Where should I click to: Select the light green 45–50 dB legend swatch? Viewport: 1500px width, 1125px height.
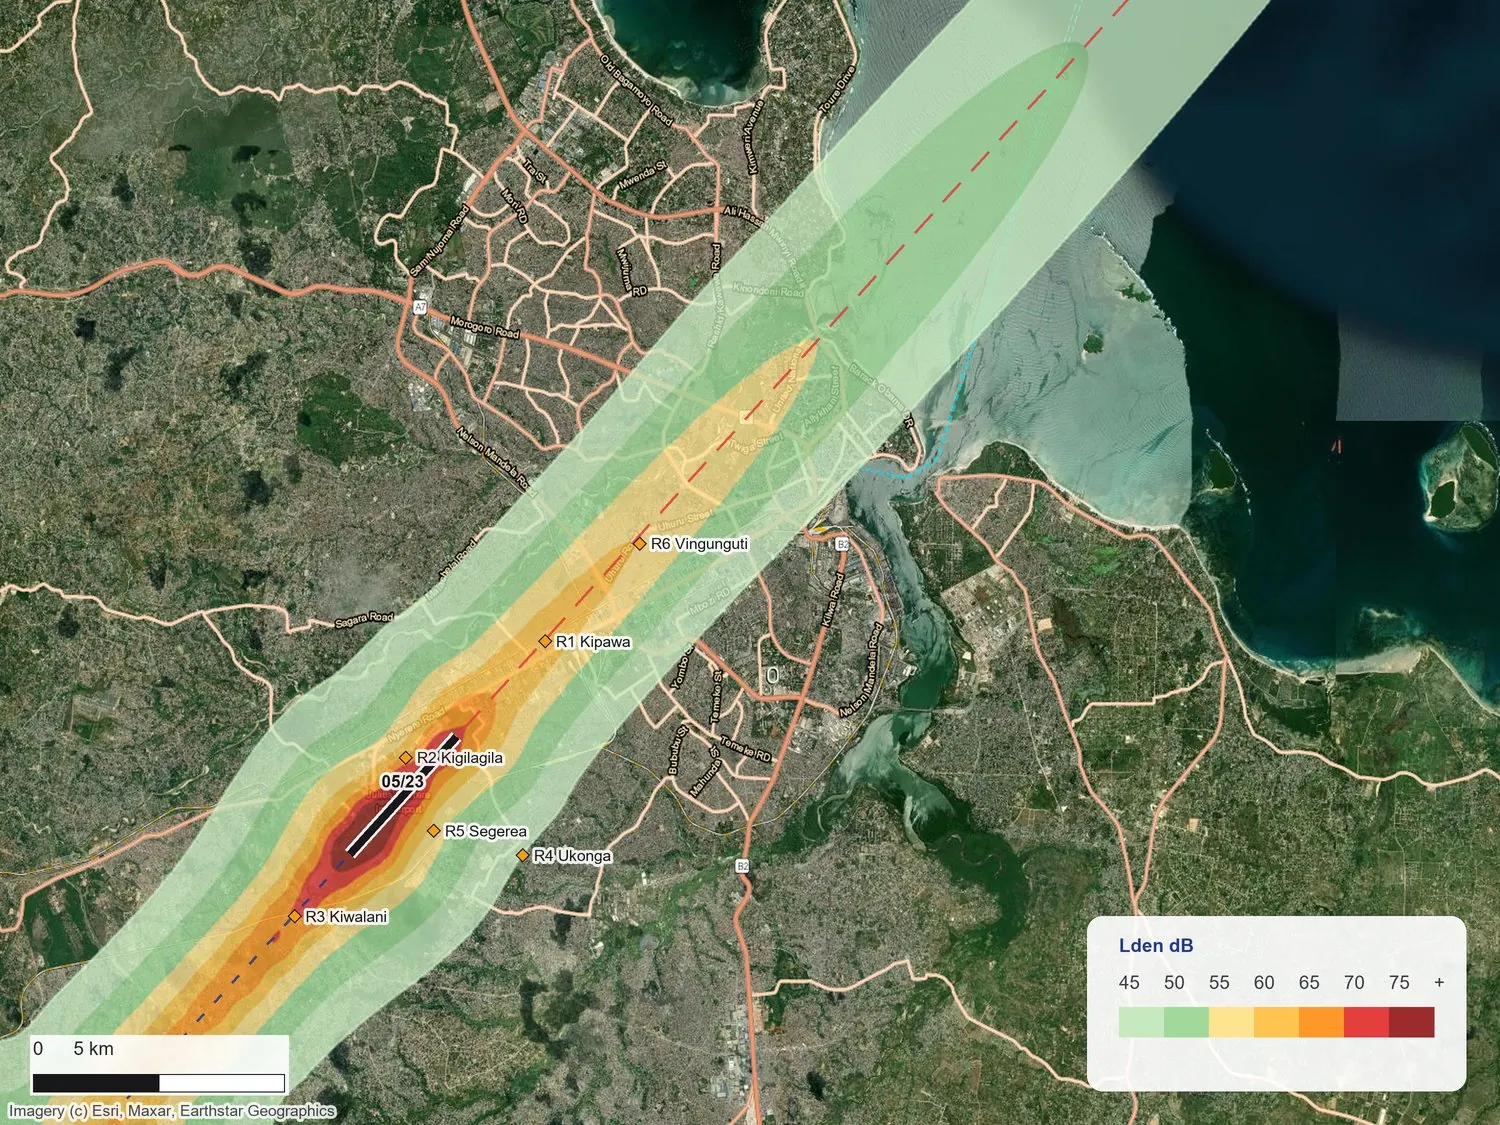[1141, 1022]
